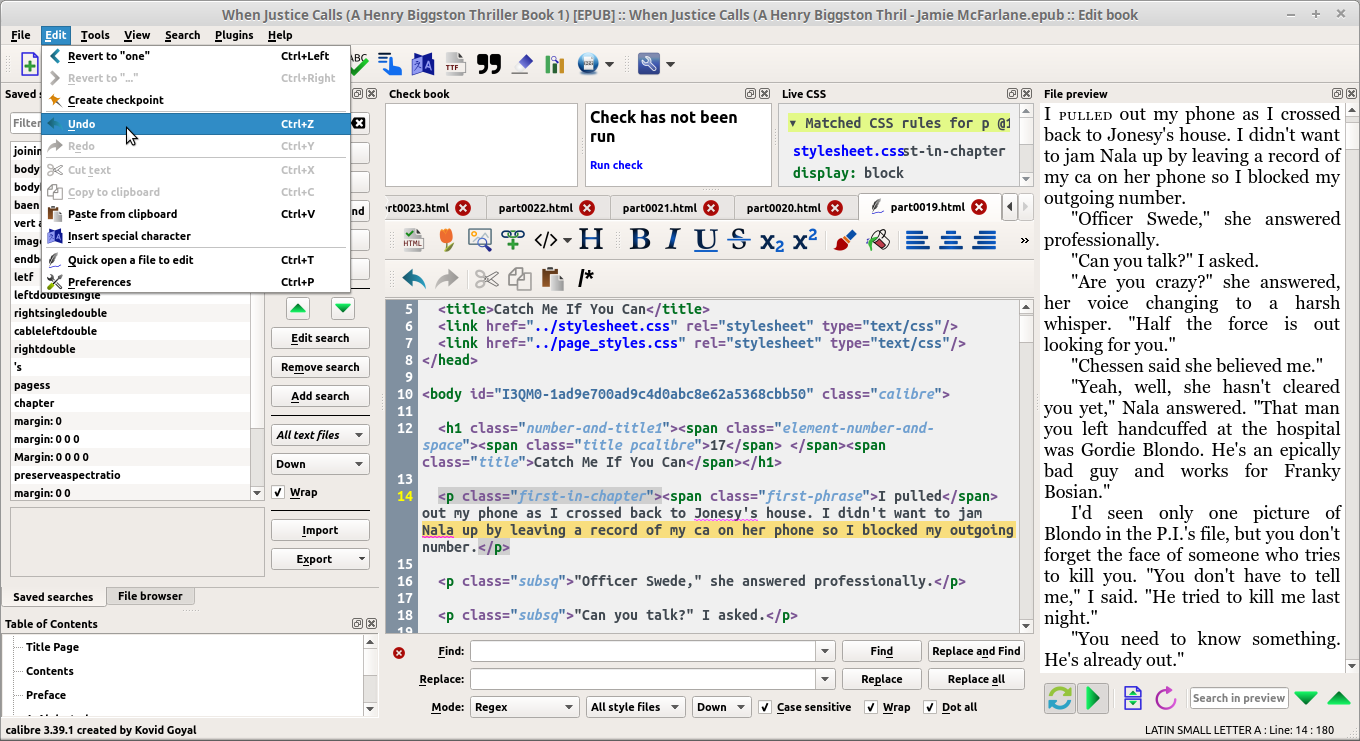Pick text color with the paintbrush icon

(x=844, y=240)
